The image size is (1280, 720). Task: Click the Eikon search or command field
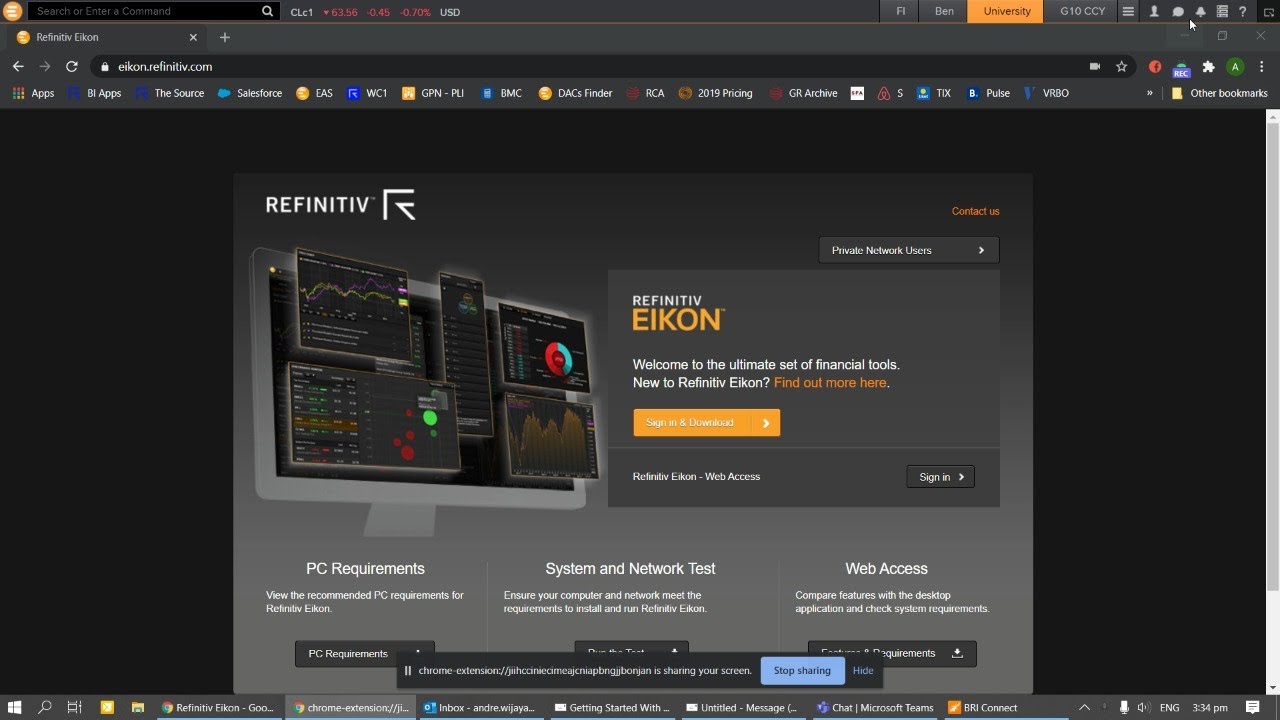tap(145, 11)
